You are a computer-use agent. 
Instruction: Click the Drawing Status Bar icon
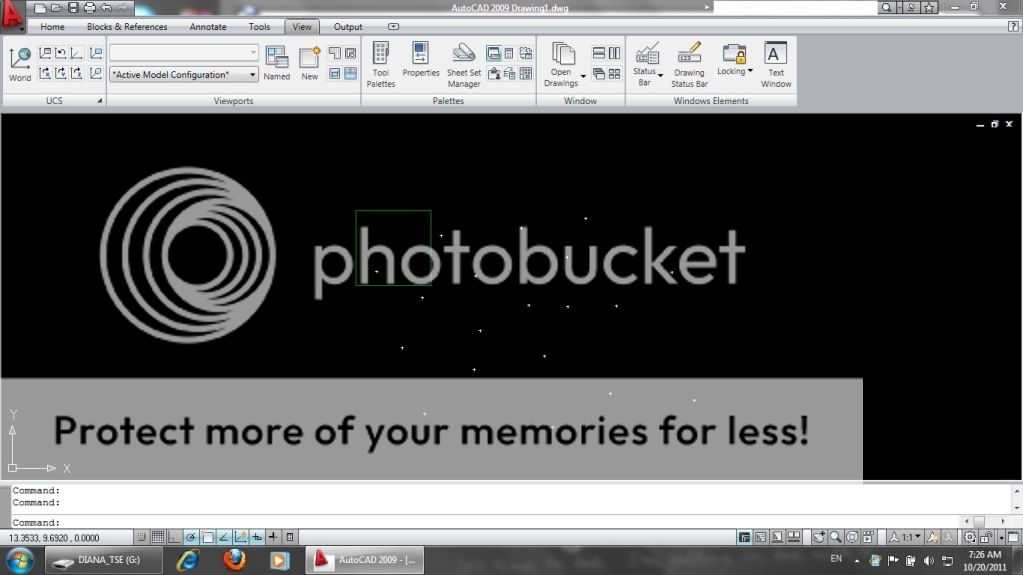[690, 64]
